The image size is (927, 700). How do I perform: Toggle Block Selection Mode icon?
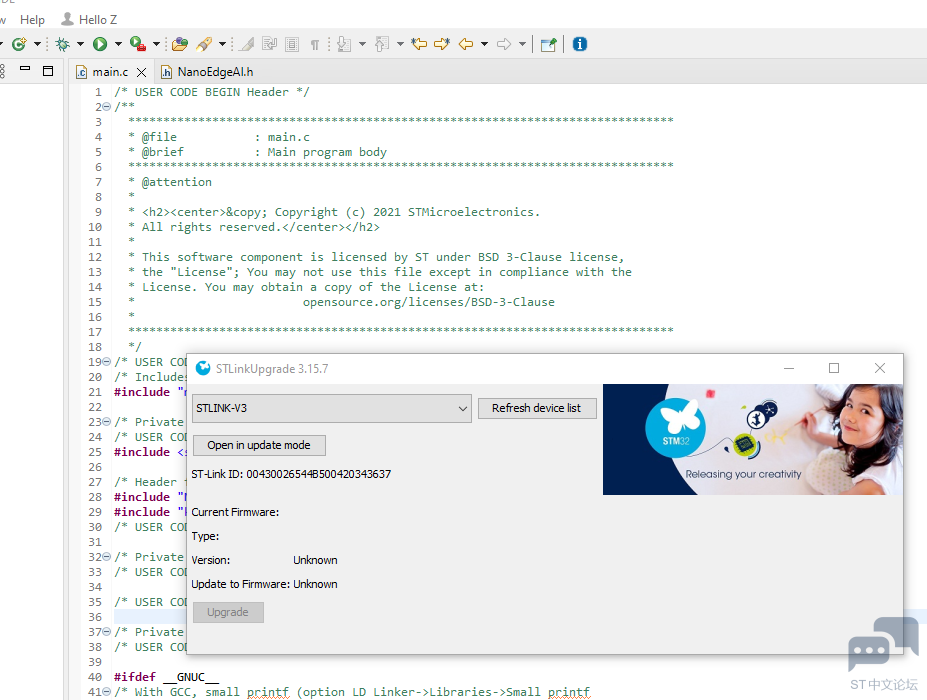[x=292, y=44]
